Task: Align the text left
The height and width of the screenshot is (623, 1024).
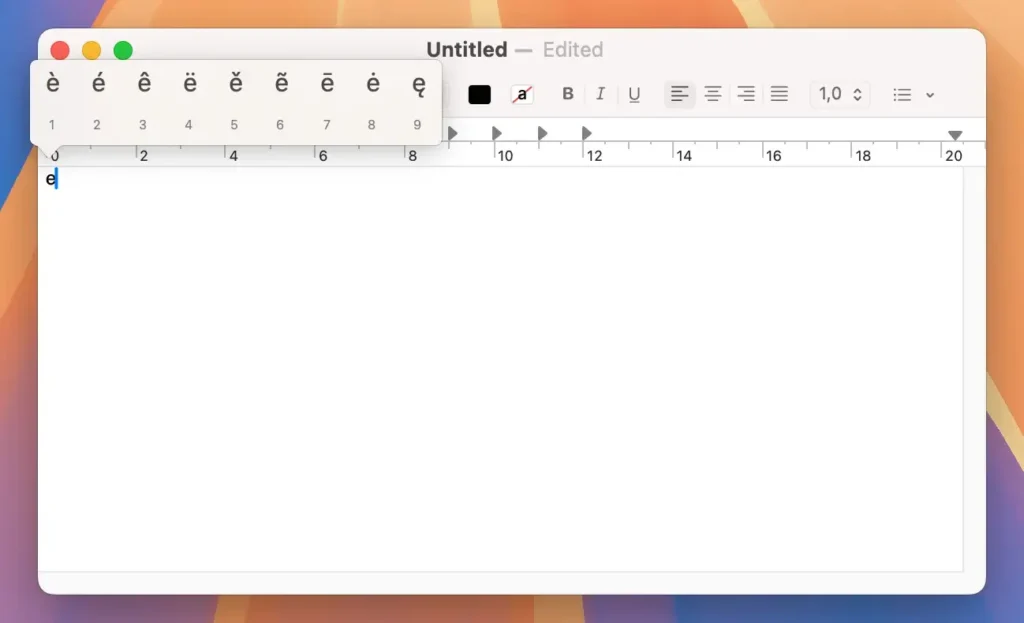Action: coord(679,94)
